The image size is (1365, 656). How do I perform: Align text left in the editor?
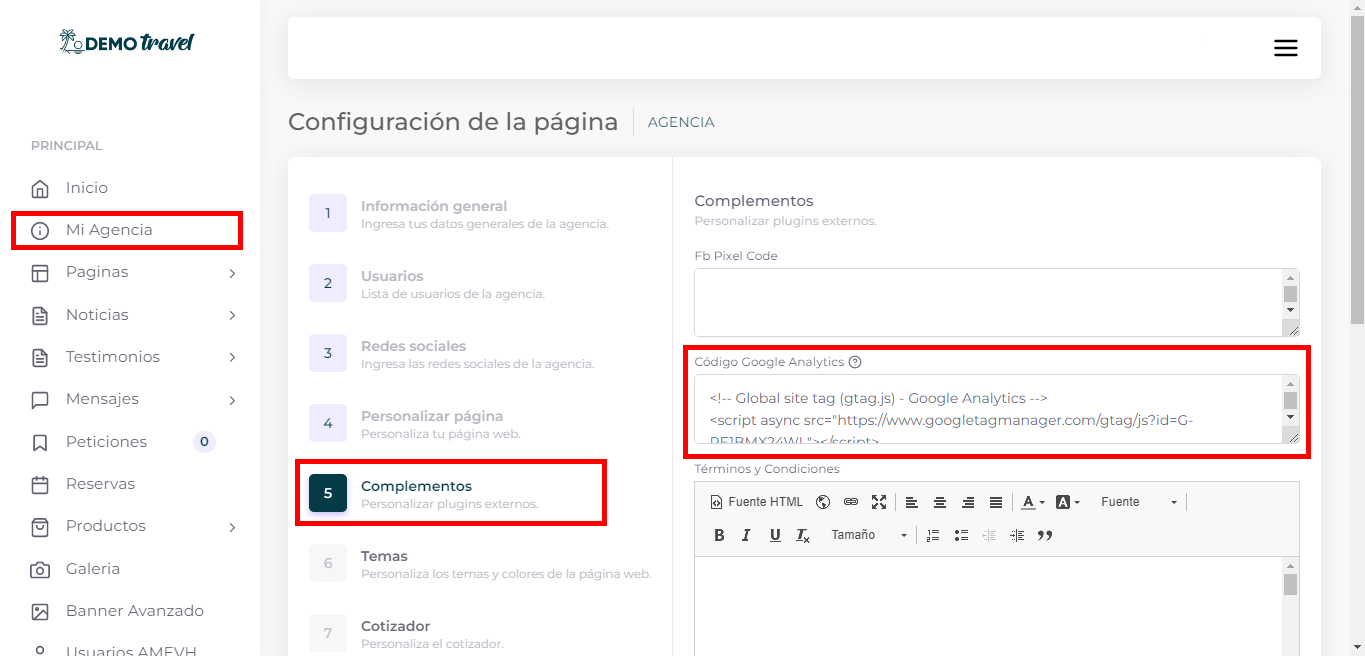(912, 502)
